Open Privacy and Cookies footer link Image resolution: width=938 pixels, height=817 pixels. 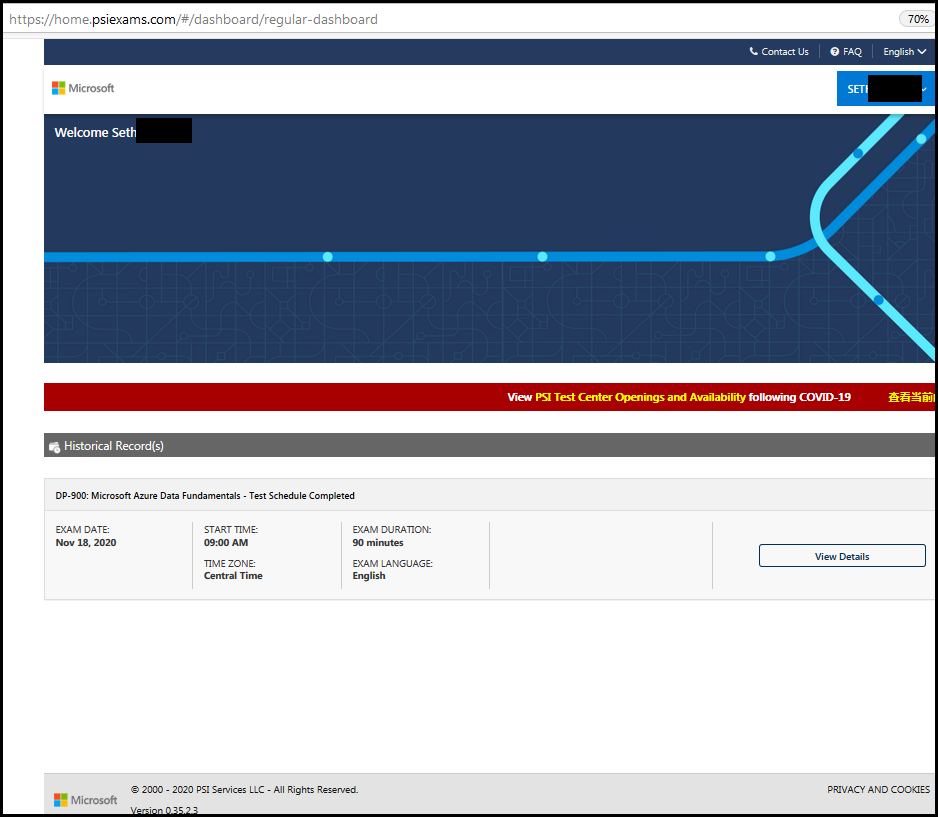[878, 789]
